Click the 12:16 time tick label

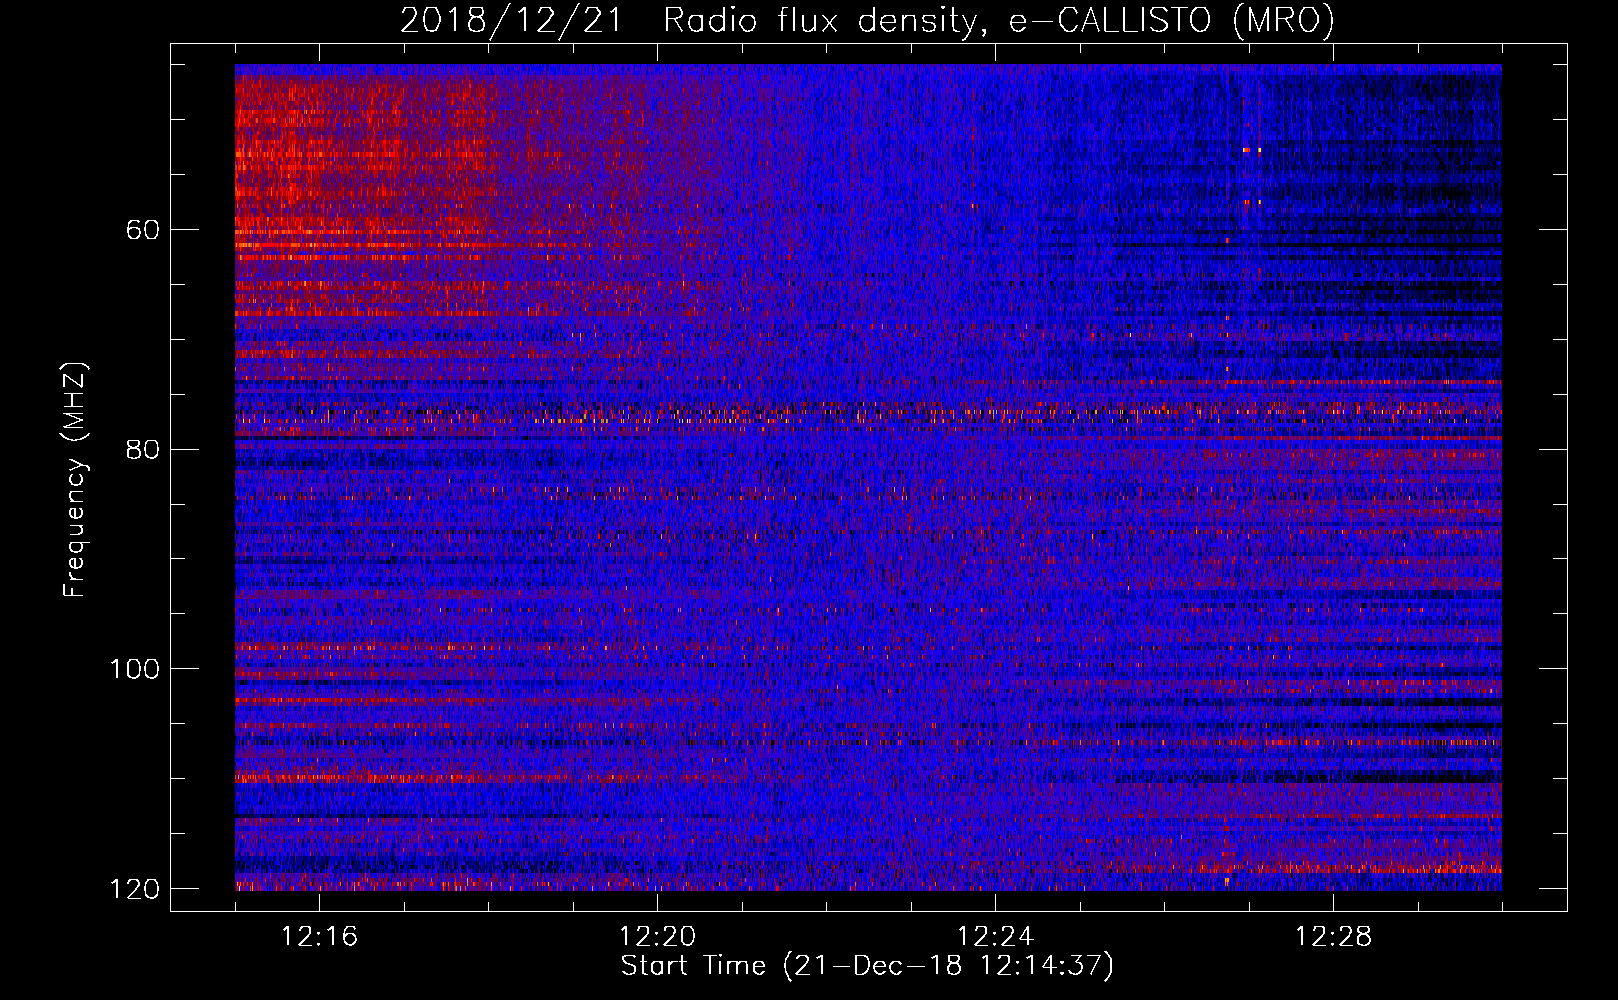tap(320, 937)
